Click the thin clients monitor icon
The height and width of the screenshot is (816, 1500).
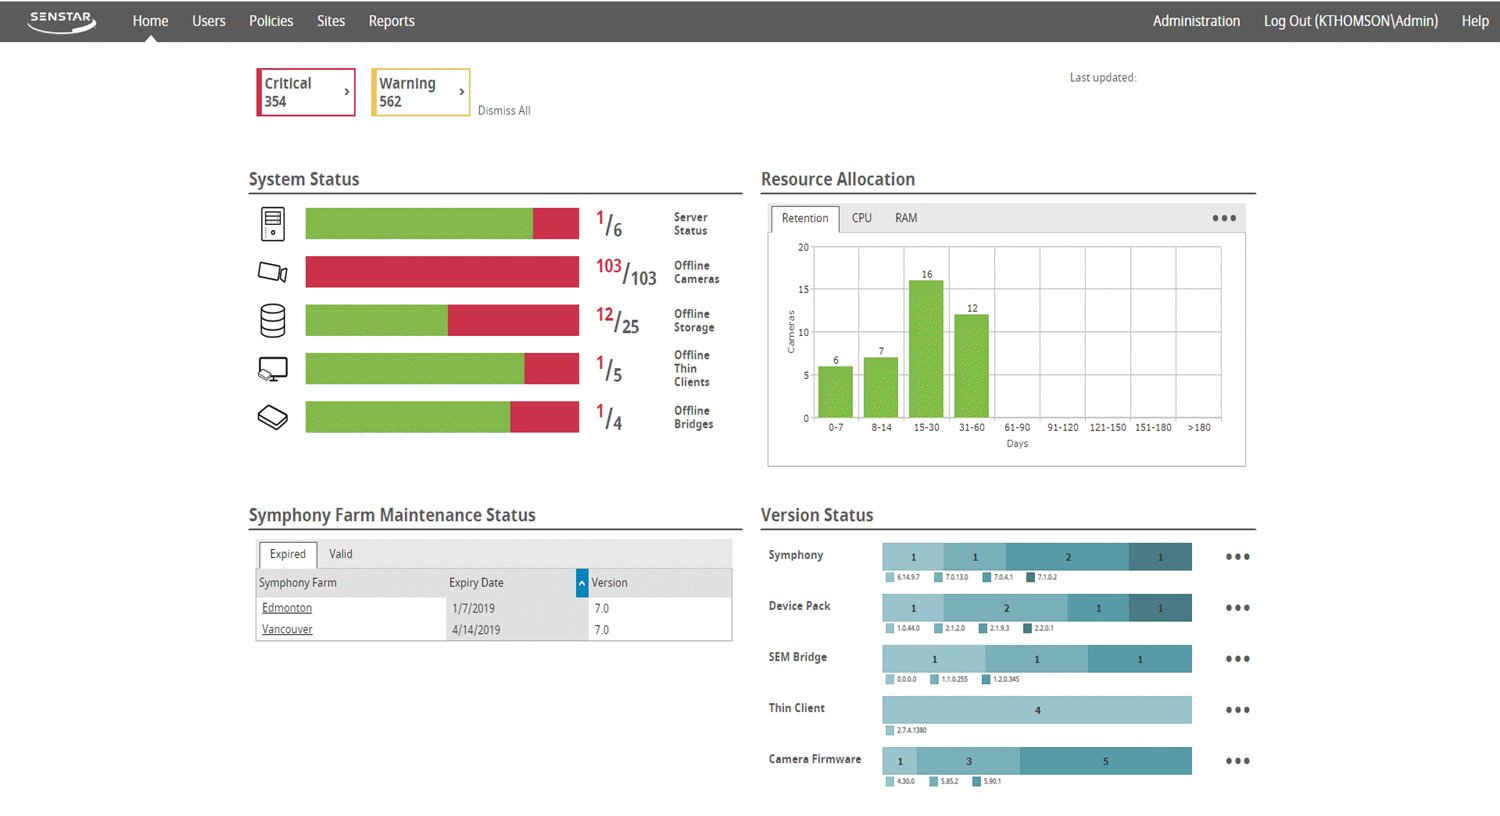point(272,369)
